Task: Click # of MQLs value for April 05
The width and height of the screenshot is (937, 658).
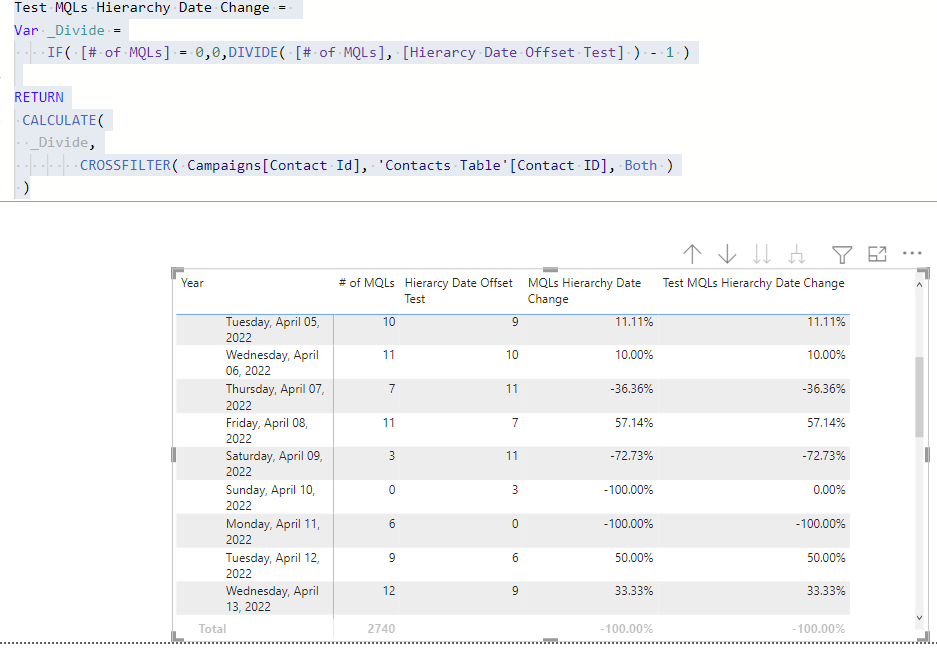Action: point(389,322)
